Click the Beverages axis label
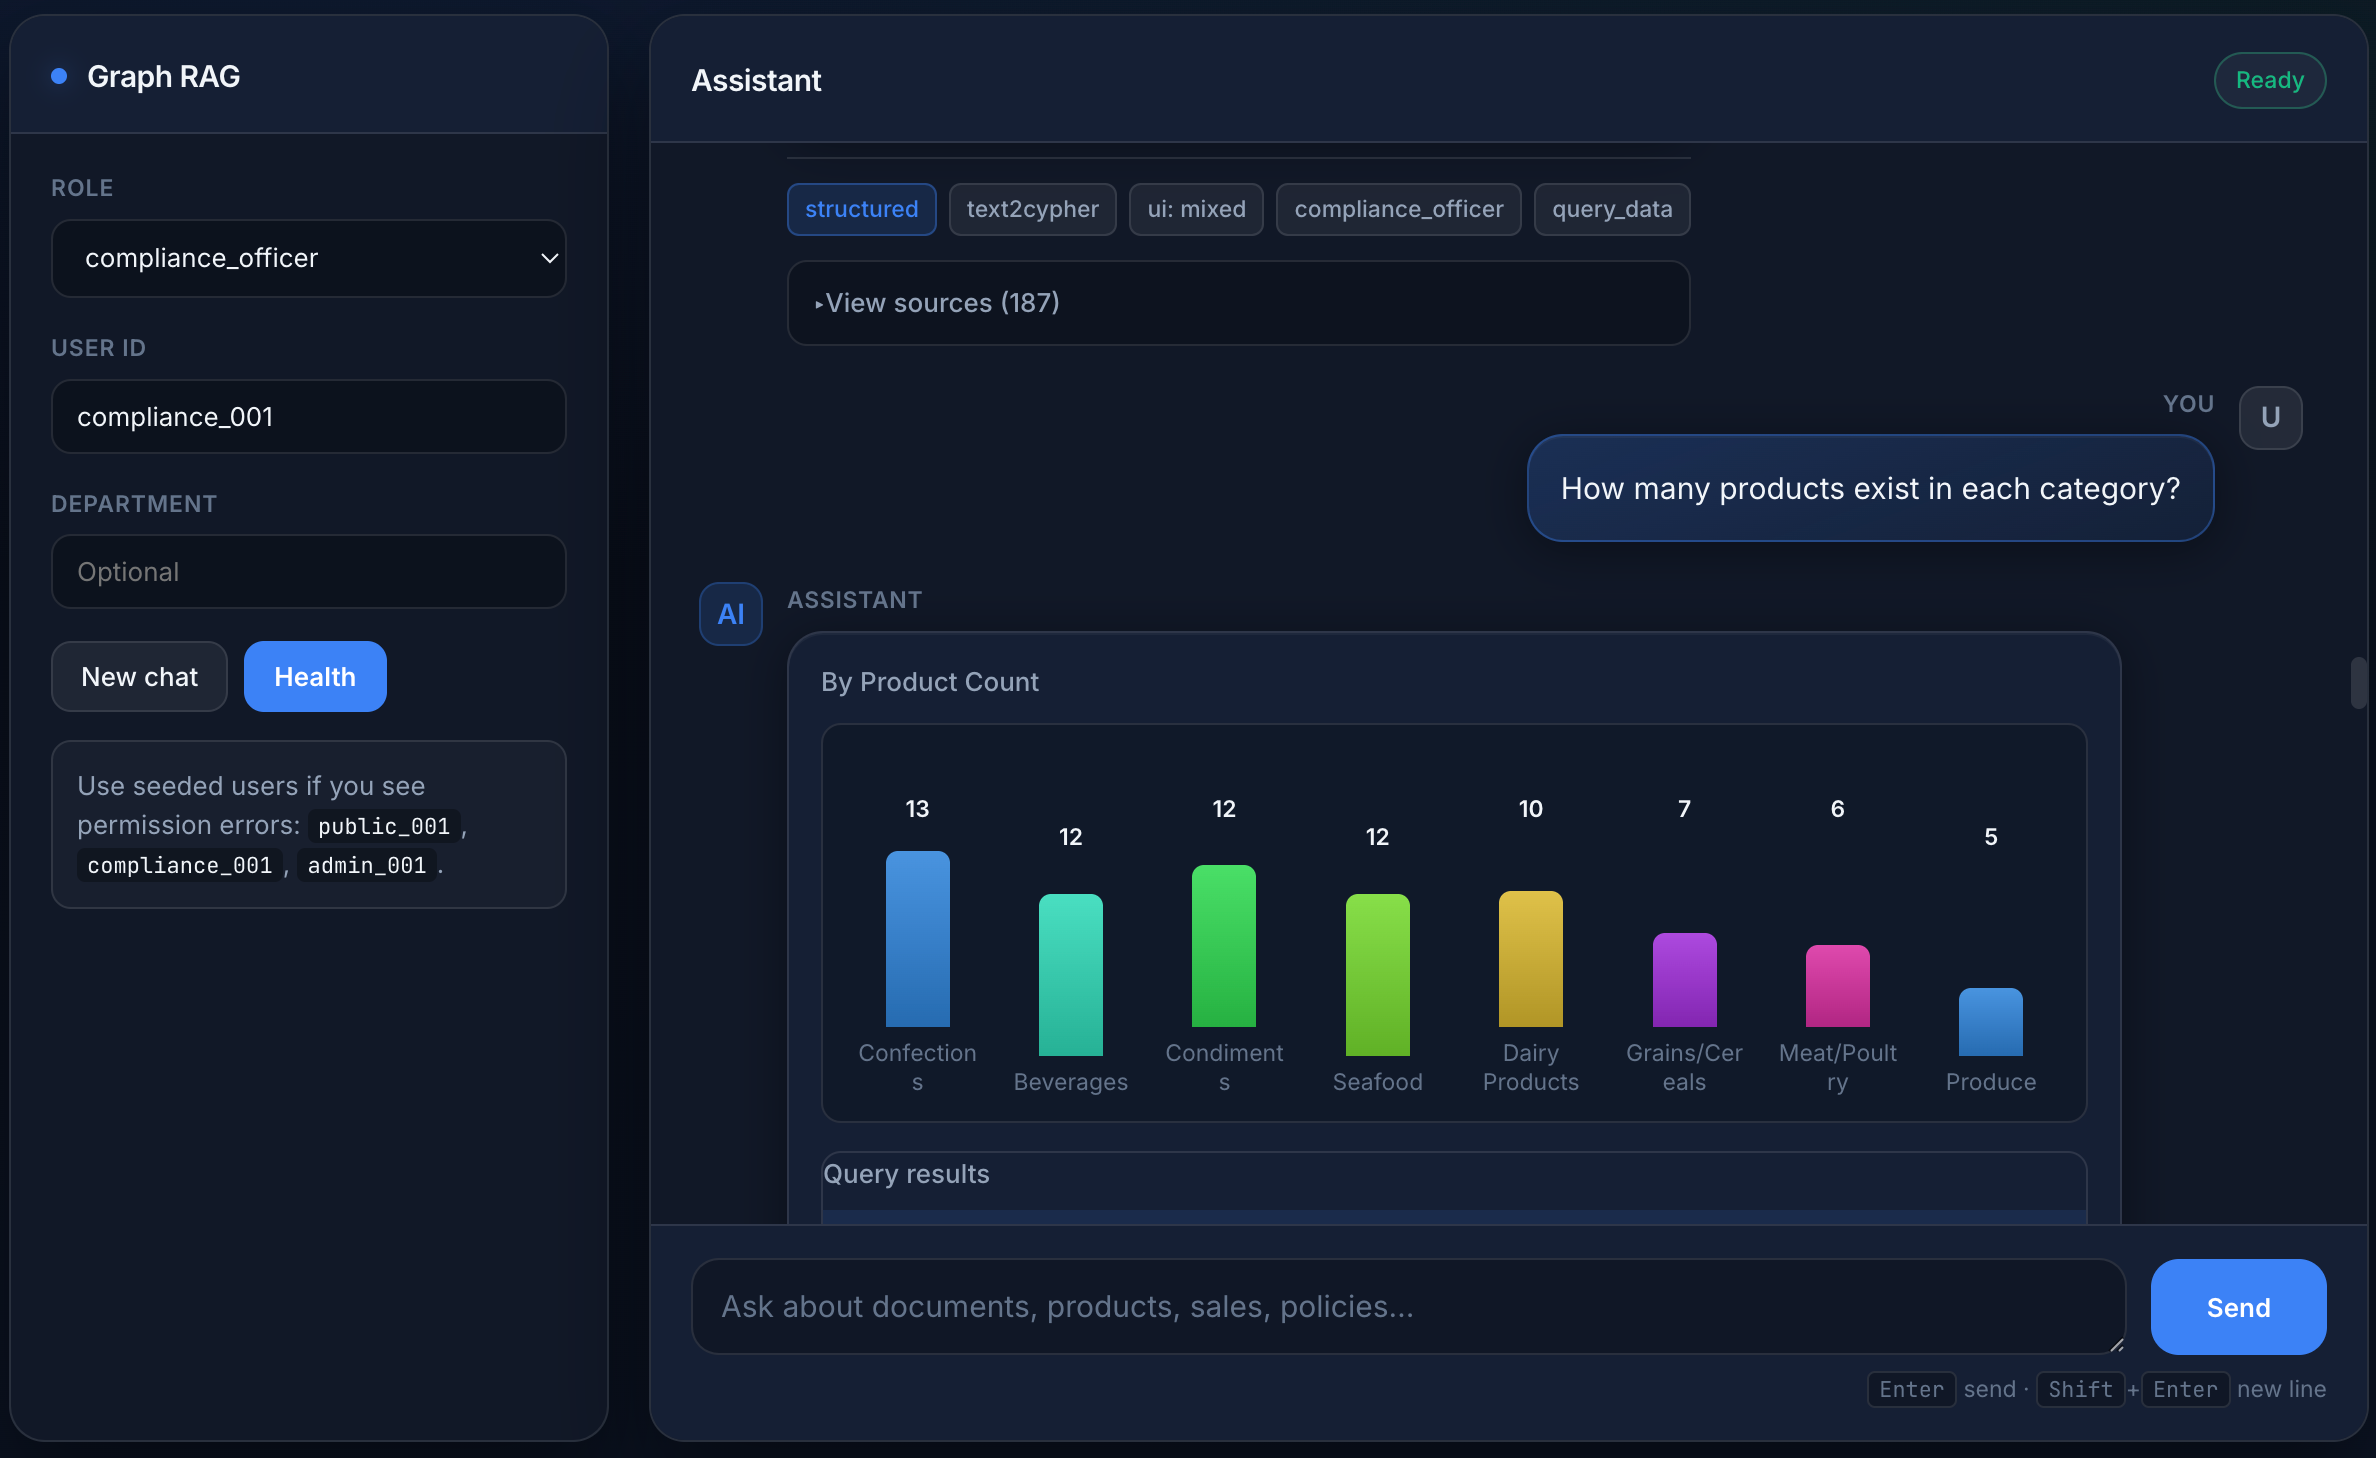 tap(1070, 1082)
